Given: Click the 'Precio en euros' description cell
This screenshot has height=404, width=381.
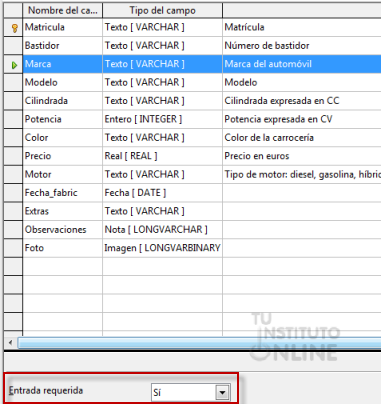Looking at the screenshot, I should (302, 156).
